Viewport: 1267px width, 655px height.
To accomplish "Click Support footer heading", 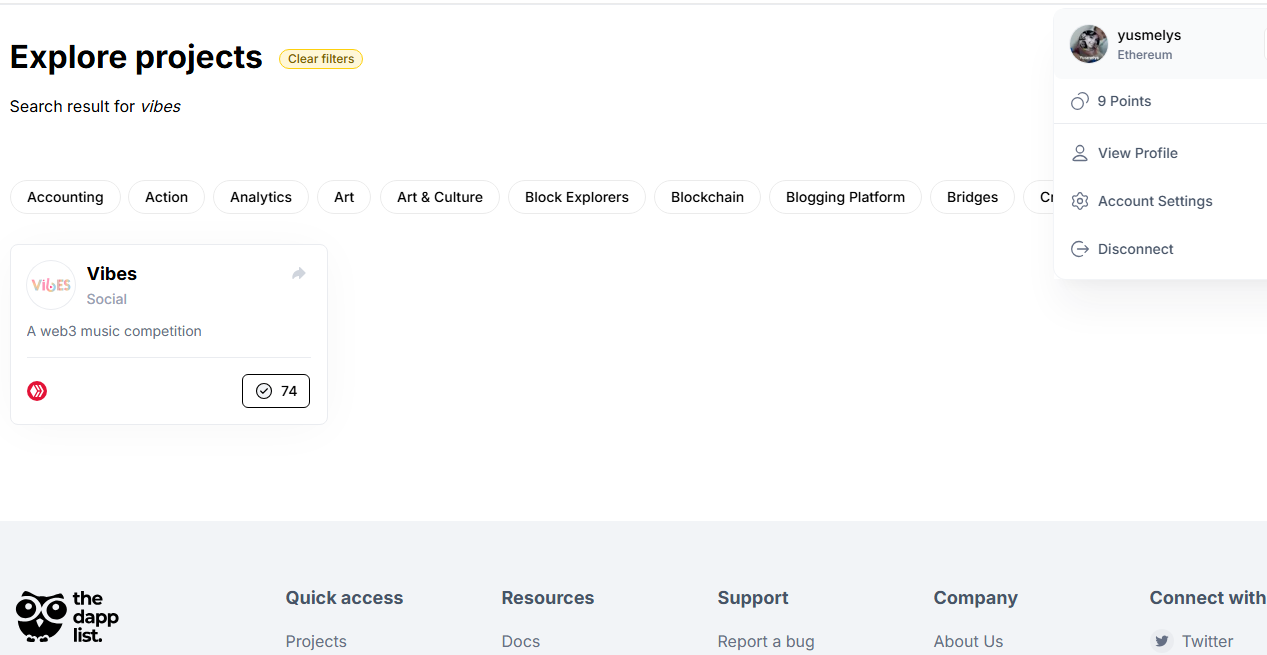I will click(753, 598).
